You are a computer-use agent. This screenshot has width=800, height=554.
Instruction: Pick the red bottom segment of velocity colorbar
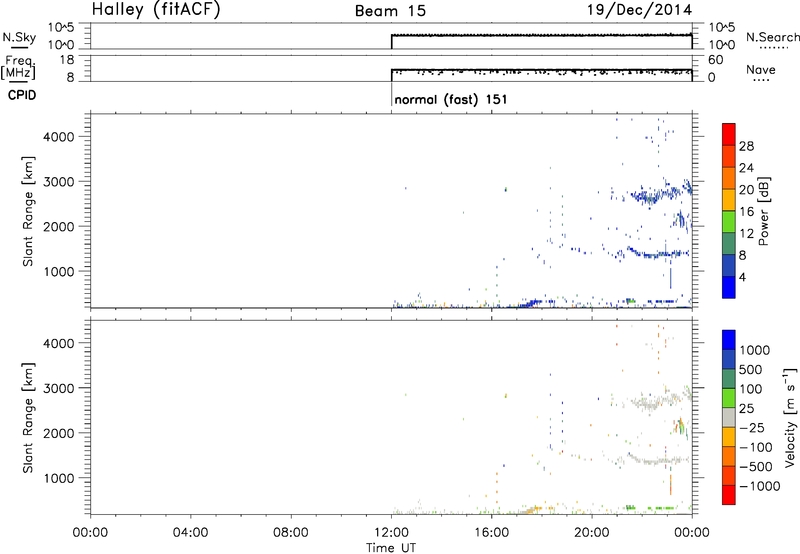tap(729, 495)
